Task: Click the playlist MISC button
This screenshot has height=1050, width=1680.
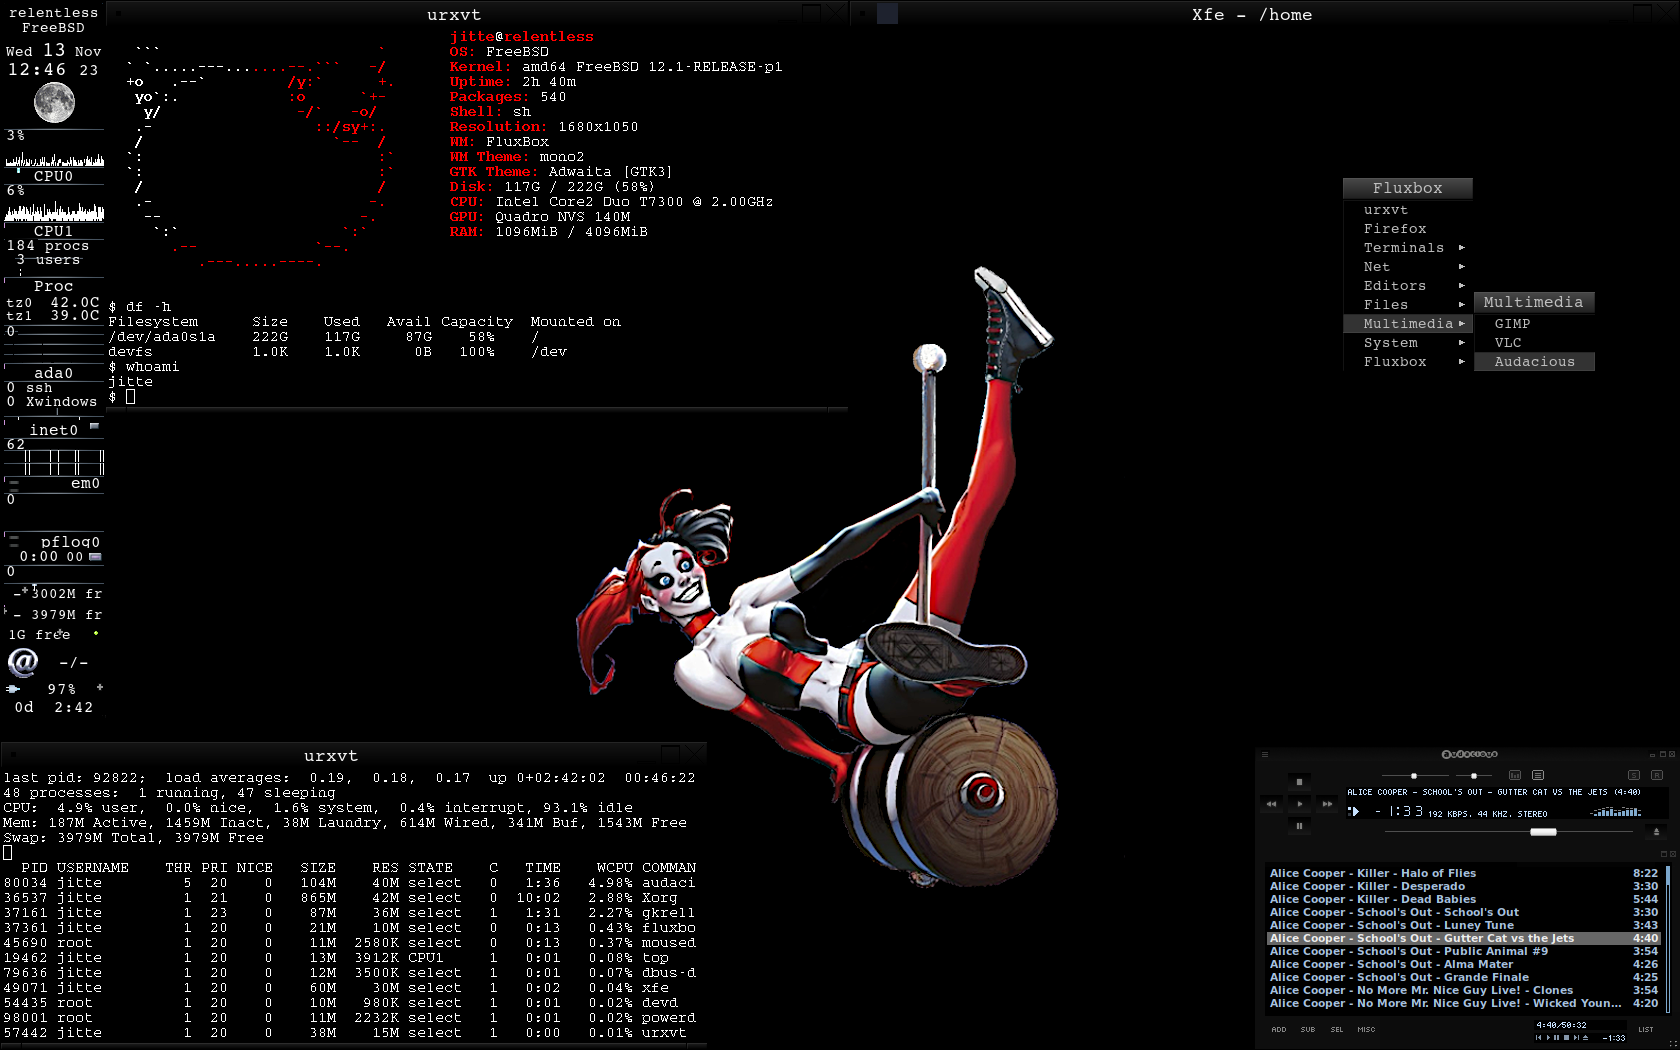Action: (1366, 1029)
